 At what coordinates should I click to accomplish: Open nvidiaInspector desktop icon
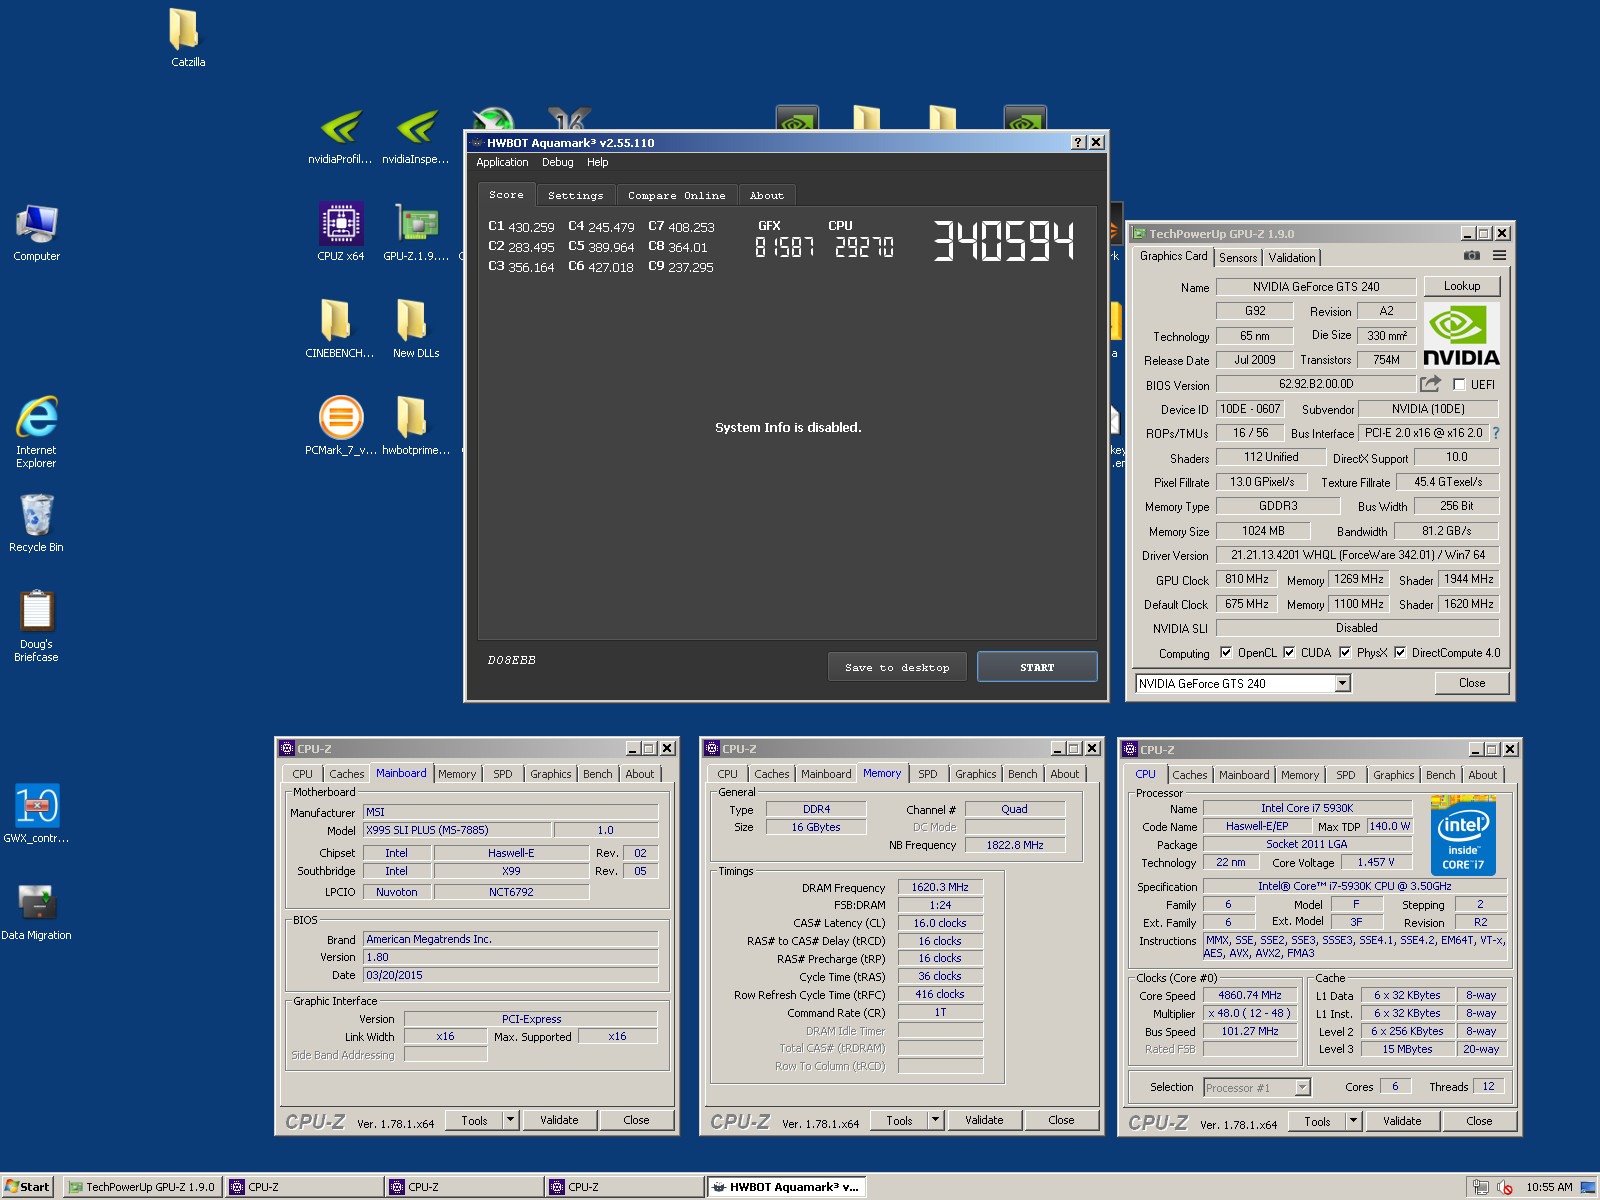pos(416,135)
